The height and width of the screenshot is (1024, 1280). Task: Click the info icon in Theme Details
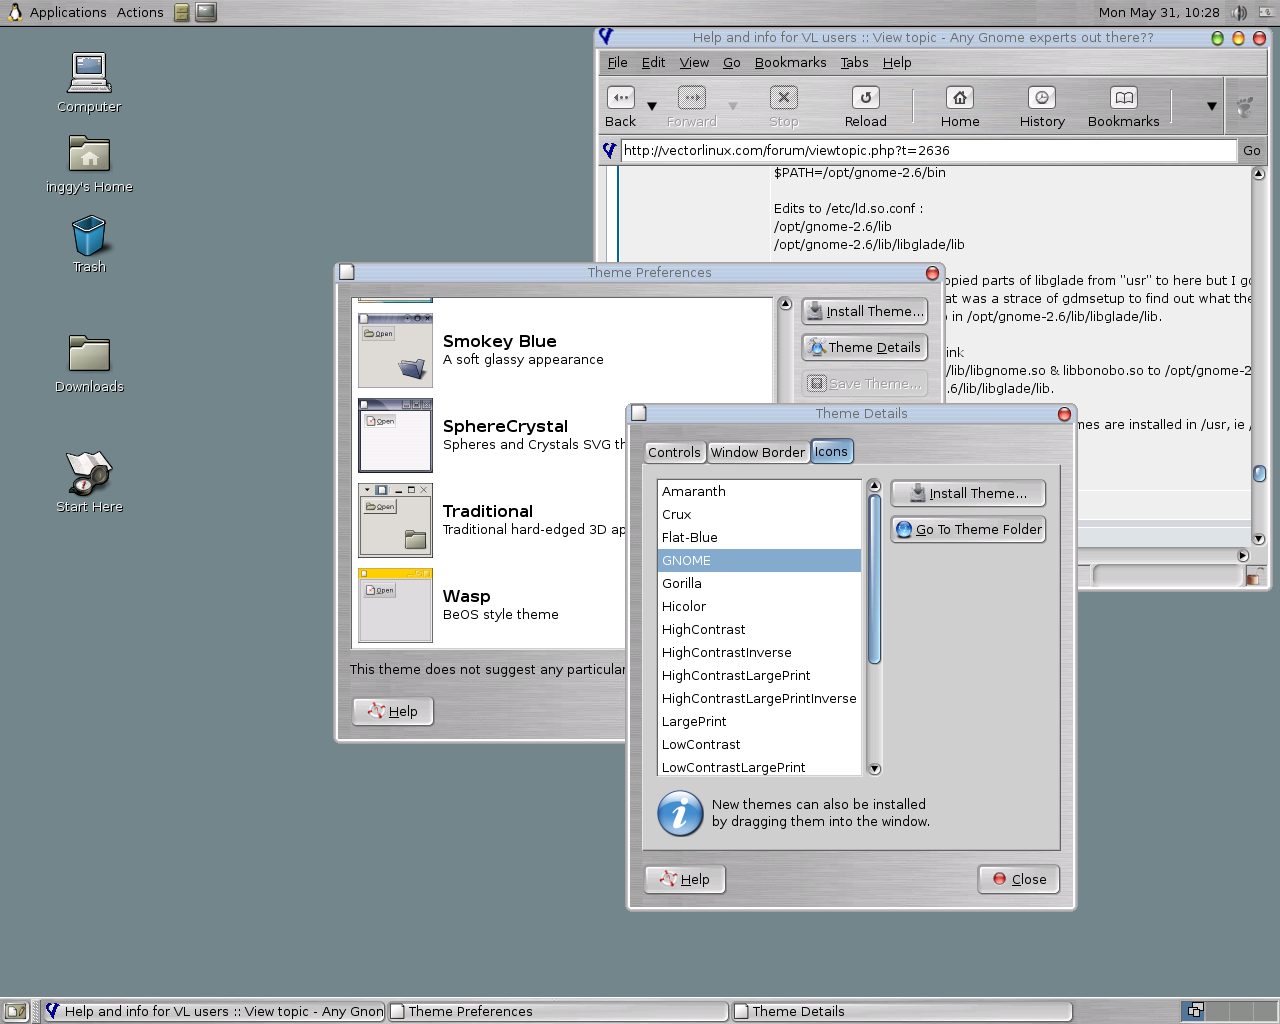(680, 813)
